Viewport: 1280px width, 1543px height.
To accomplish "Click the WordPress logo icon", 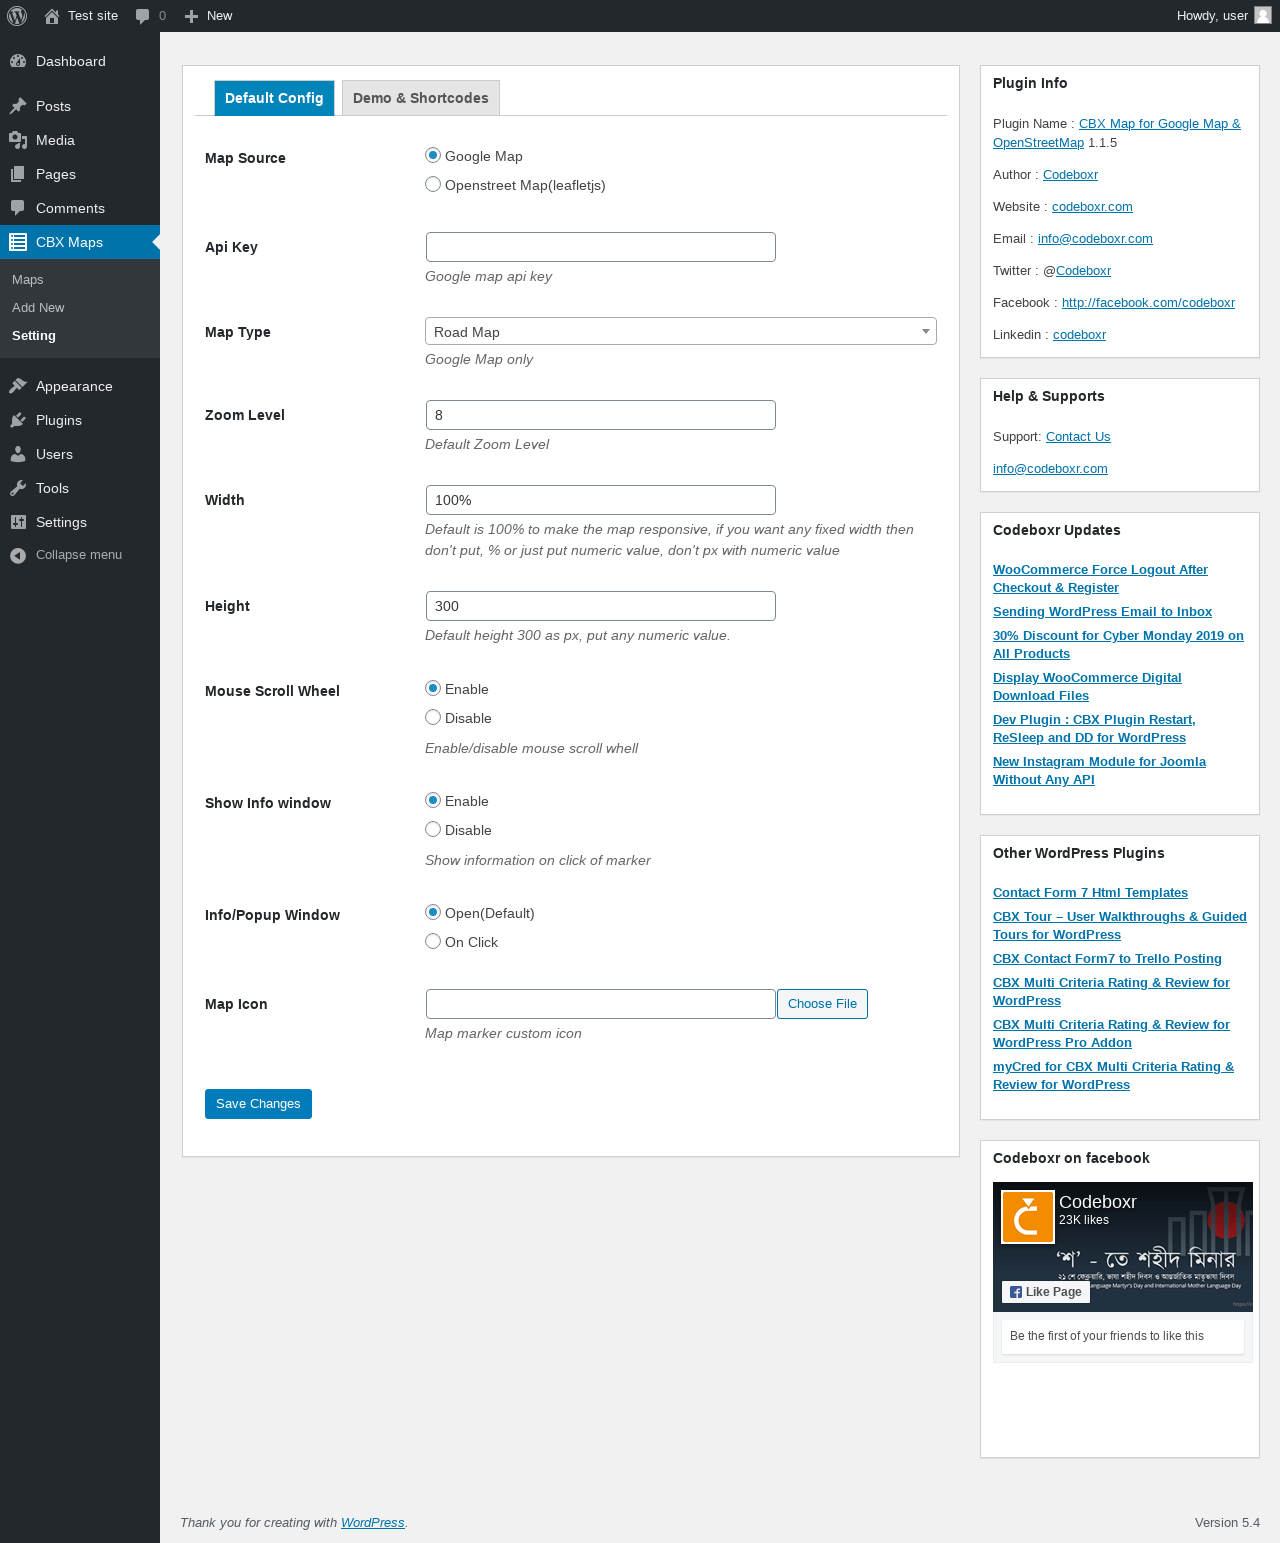I will pos(17,16).
